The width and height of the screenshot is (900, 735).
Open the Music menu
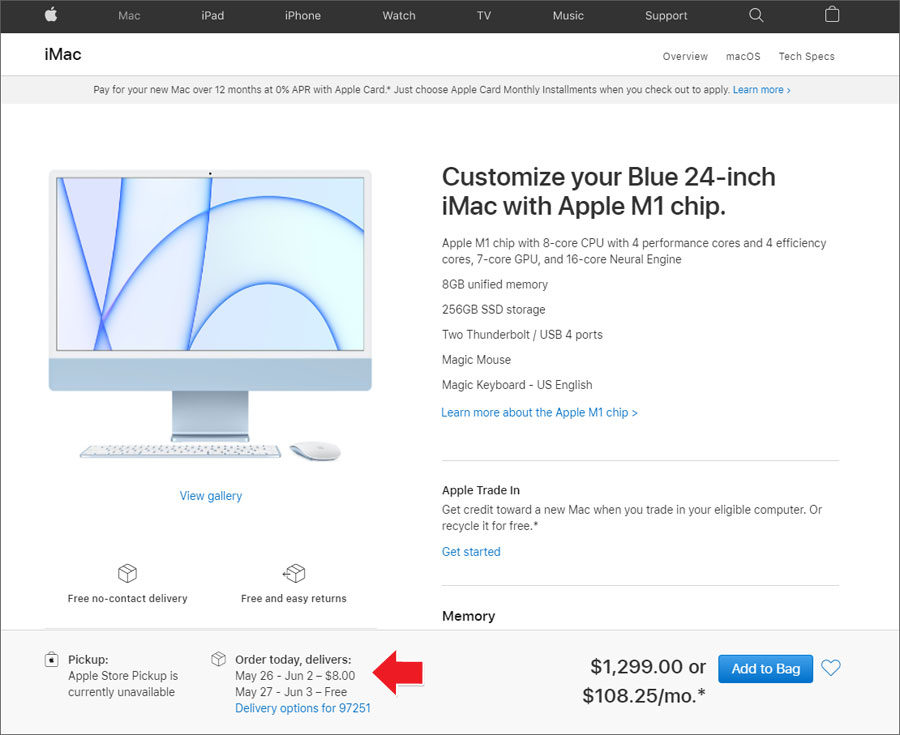pos(568,16)
